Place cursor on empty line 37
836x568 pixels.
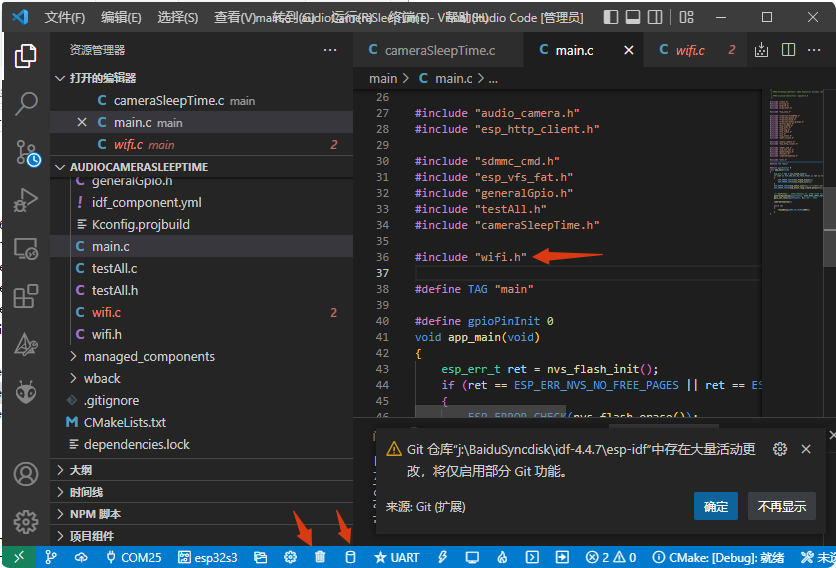pyautogui.click(x=586, y=273)
